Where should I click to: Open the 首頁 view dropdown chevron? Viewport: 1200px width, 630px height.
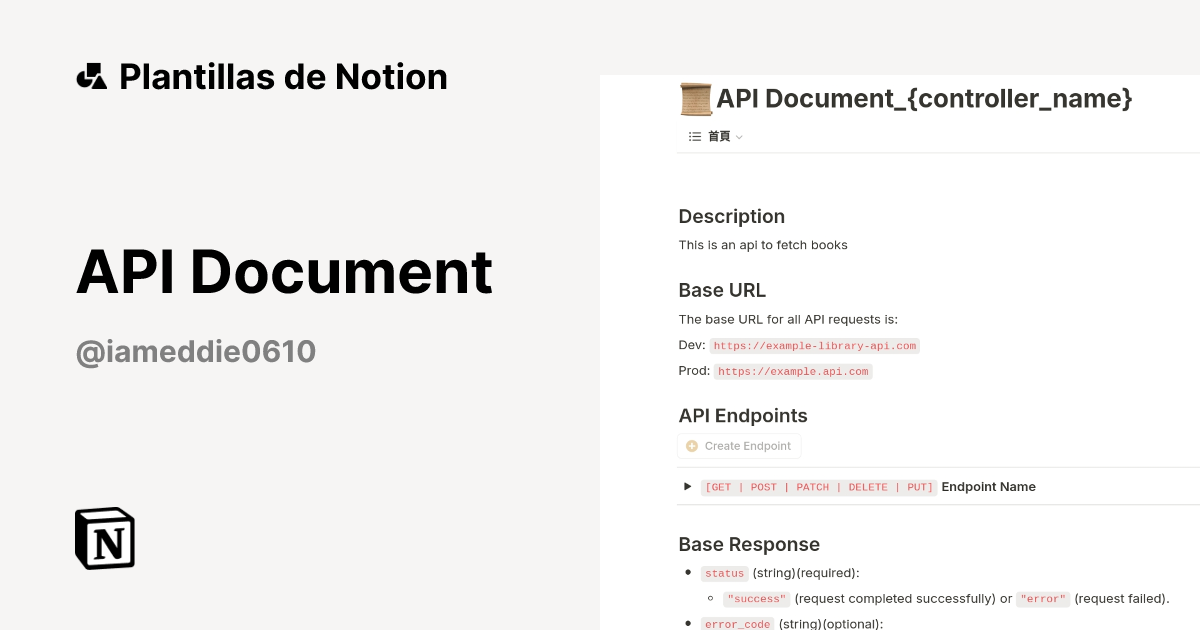click(x=739, y=137)
